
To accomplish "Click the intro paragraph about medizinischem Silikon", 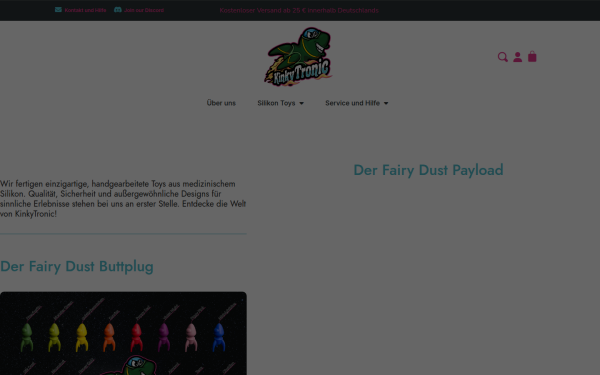I will (123, 199).
